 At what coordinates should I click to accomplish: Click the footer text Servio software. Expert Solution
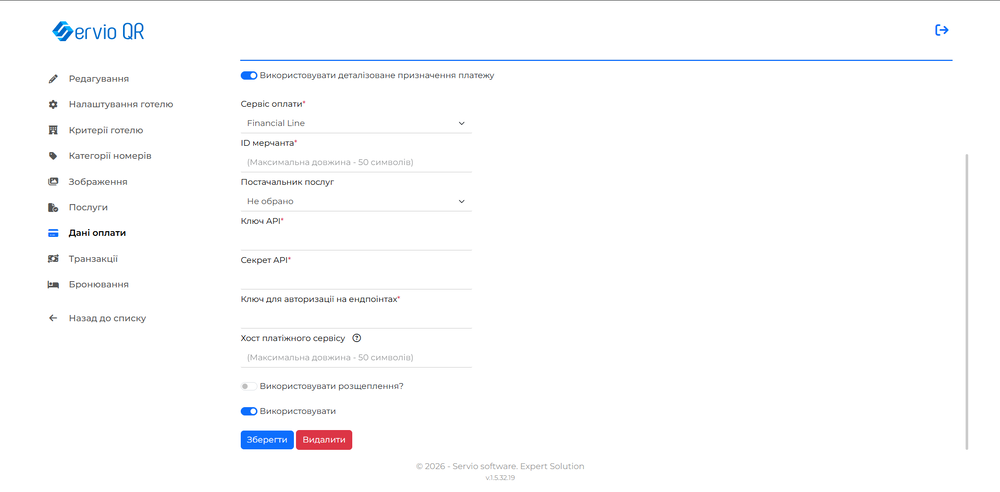[x=518, y=466]
